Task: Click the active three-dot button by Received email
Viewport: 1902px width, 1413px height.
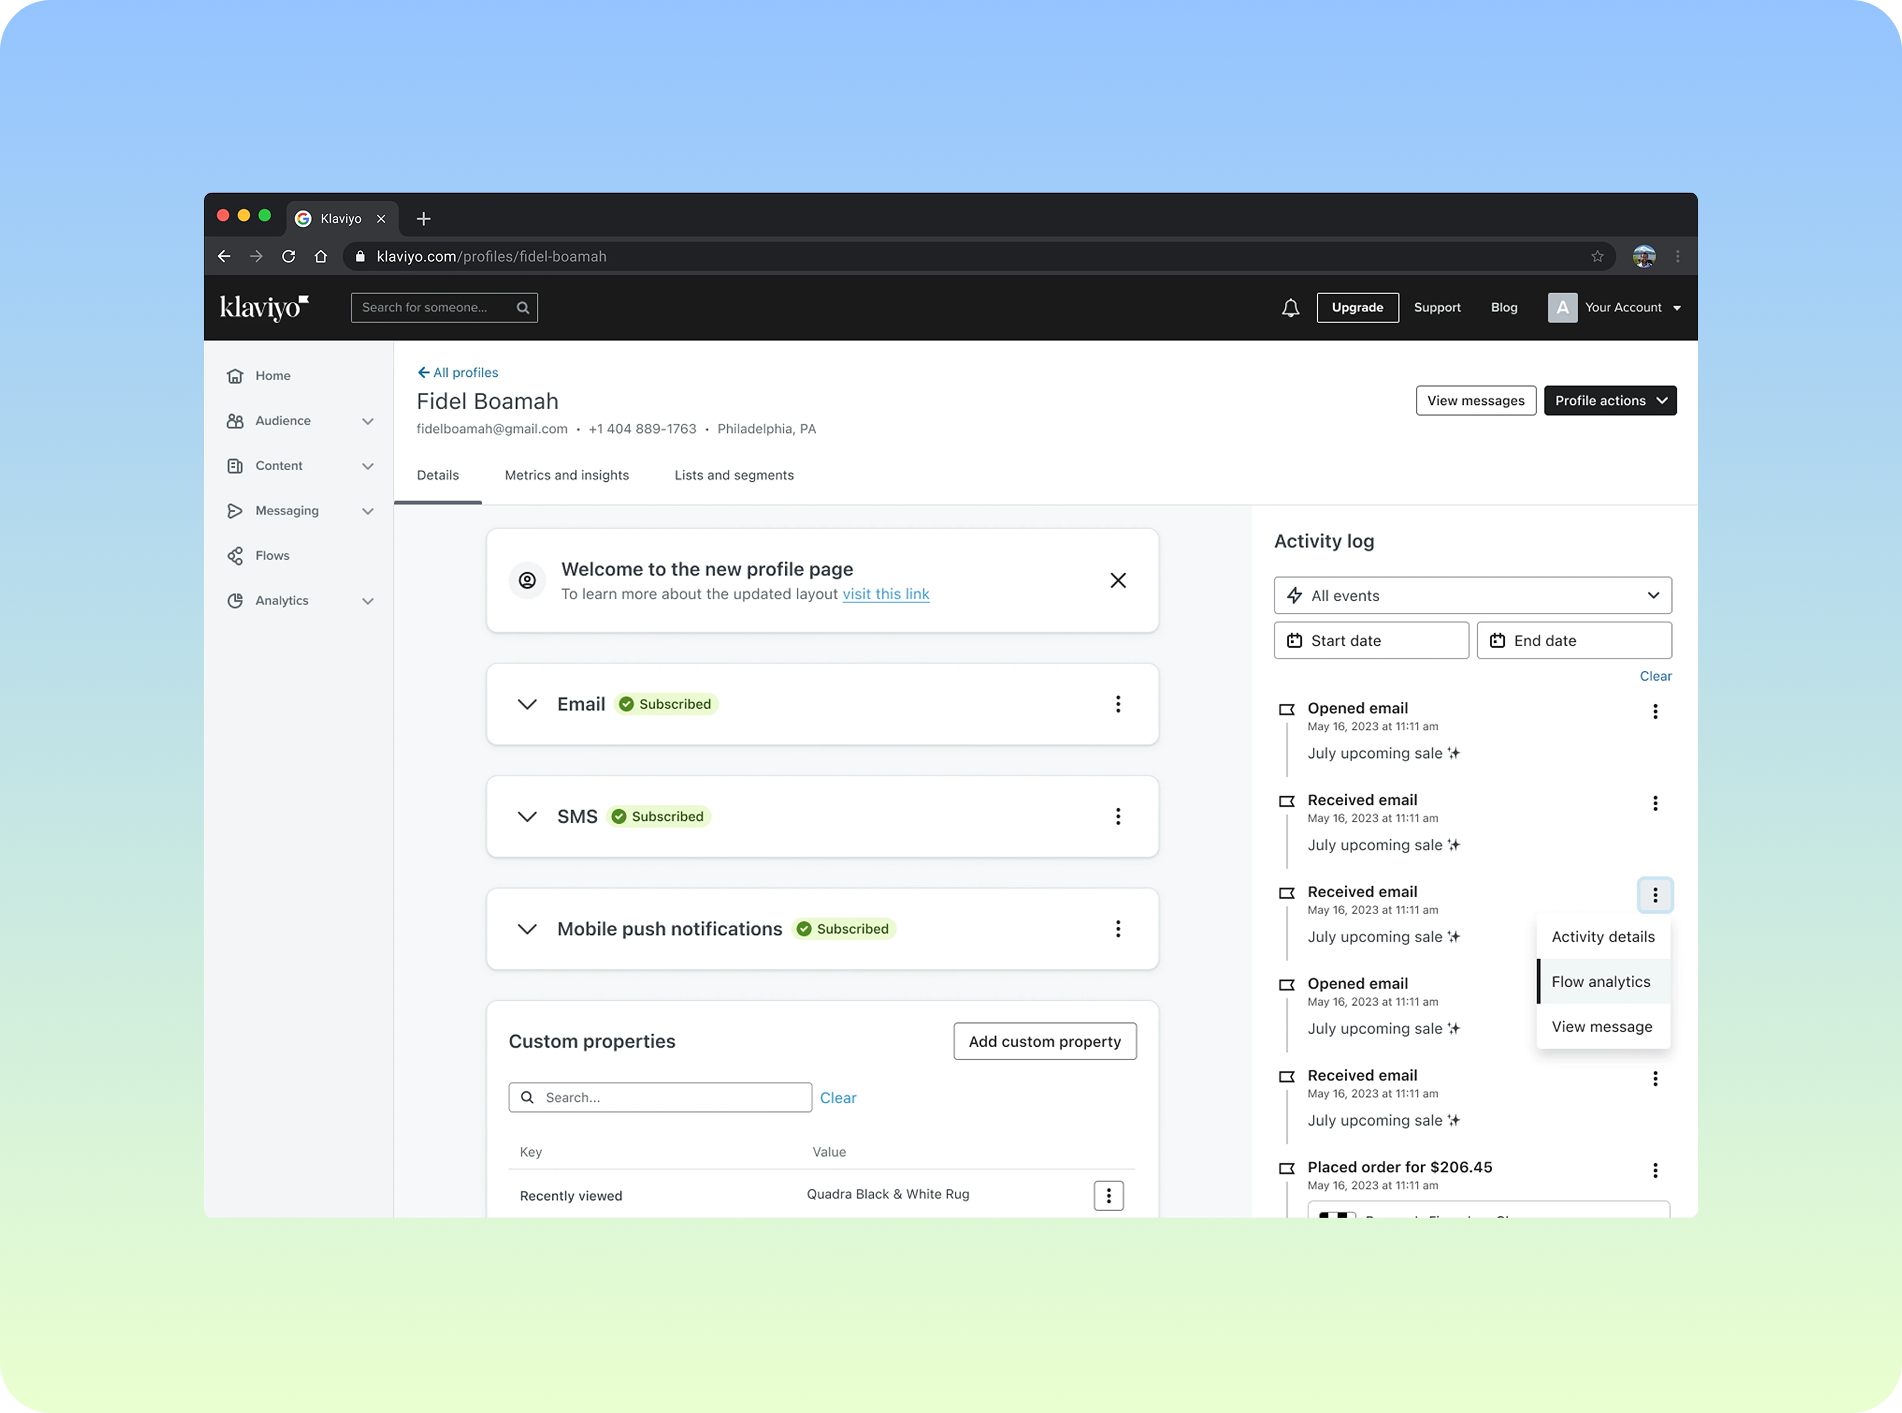Action: [x=1655, y=895]
